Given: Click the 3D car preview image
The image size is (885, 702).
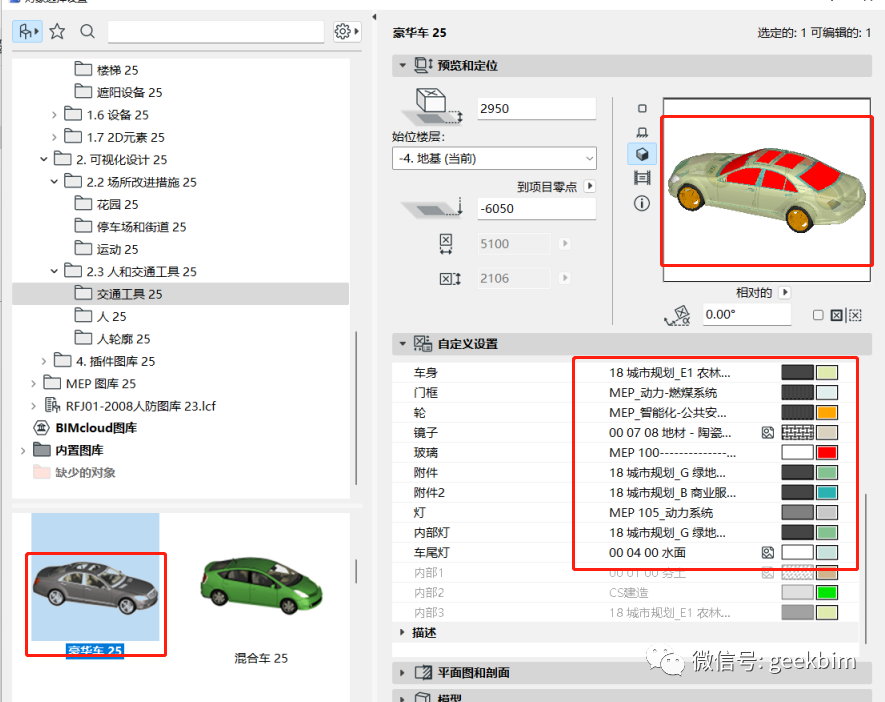Looking at the screenshot, I should [766, 191].
